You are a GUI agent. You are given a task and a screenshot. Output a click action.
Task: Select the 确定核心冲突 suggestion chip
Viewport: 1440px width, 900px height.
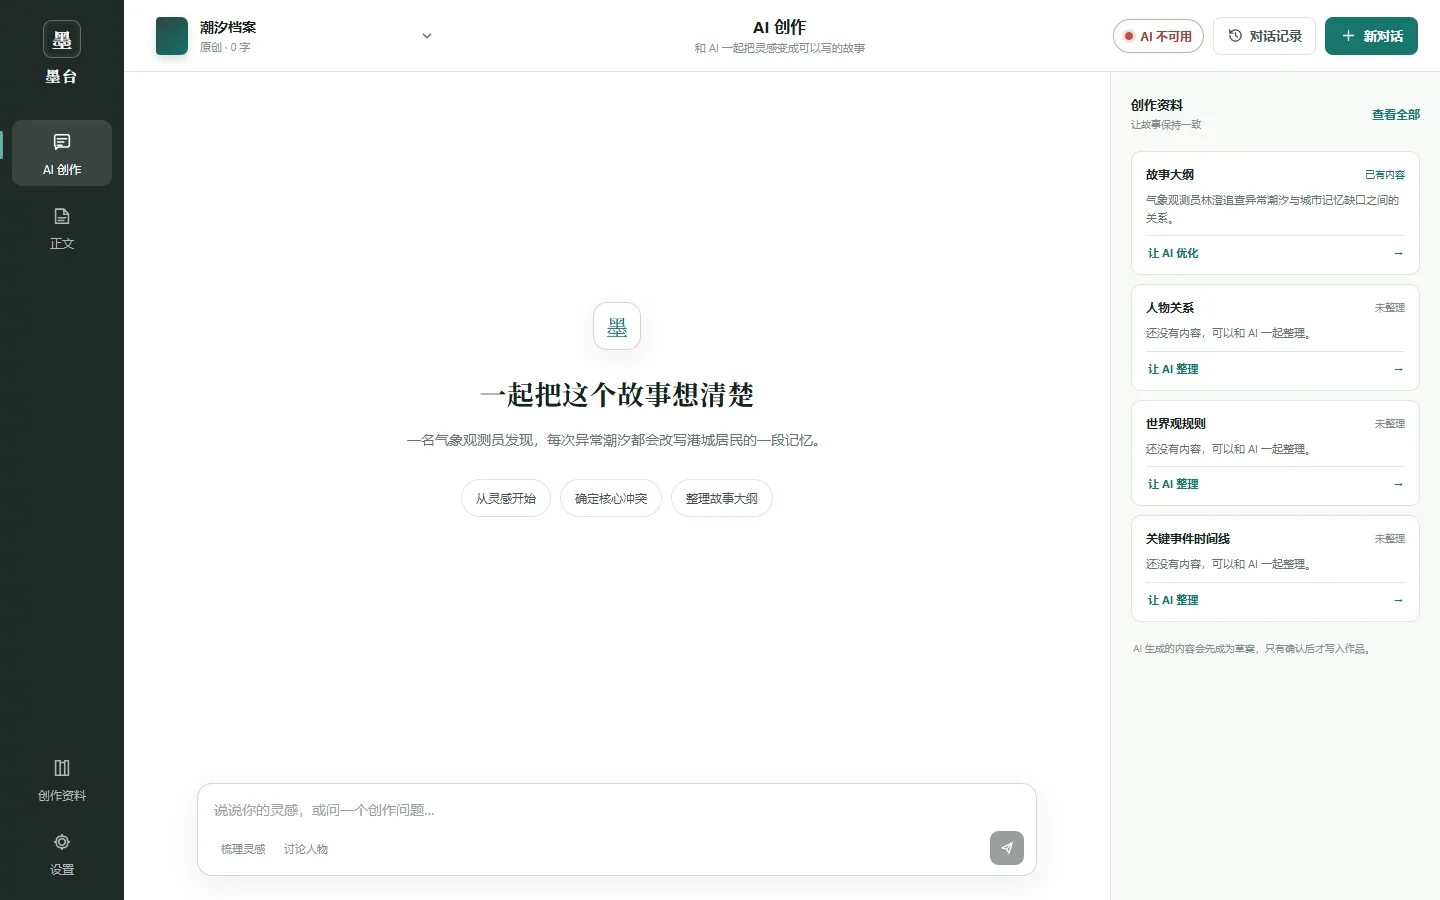[x=611, y=499]
